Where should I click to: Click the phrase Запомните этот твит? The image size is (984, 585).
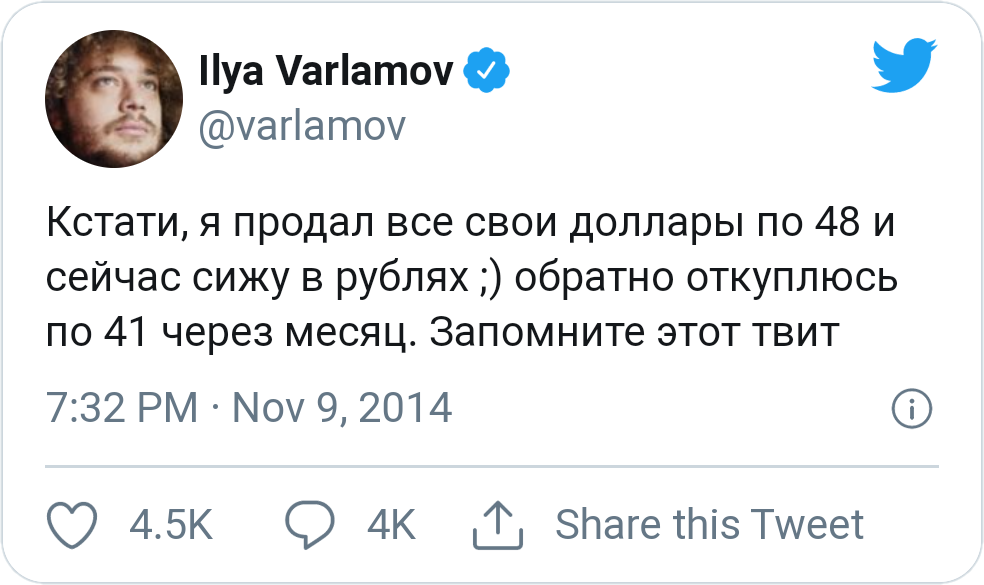pyautogui.click(x=639, y=331)
